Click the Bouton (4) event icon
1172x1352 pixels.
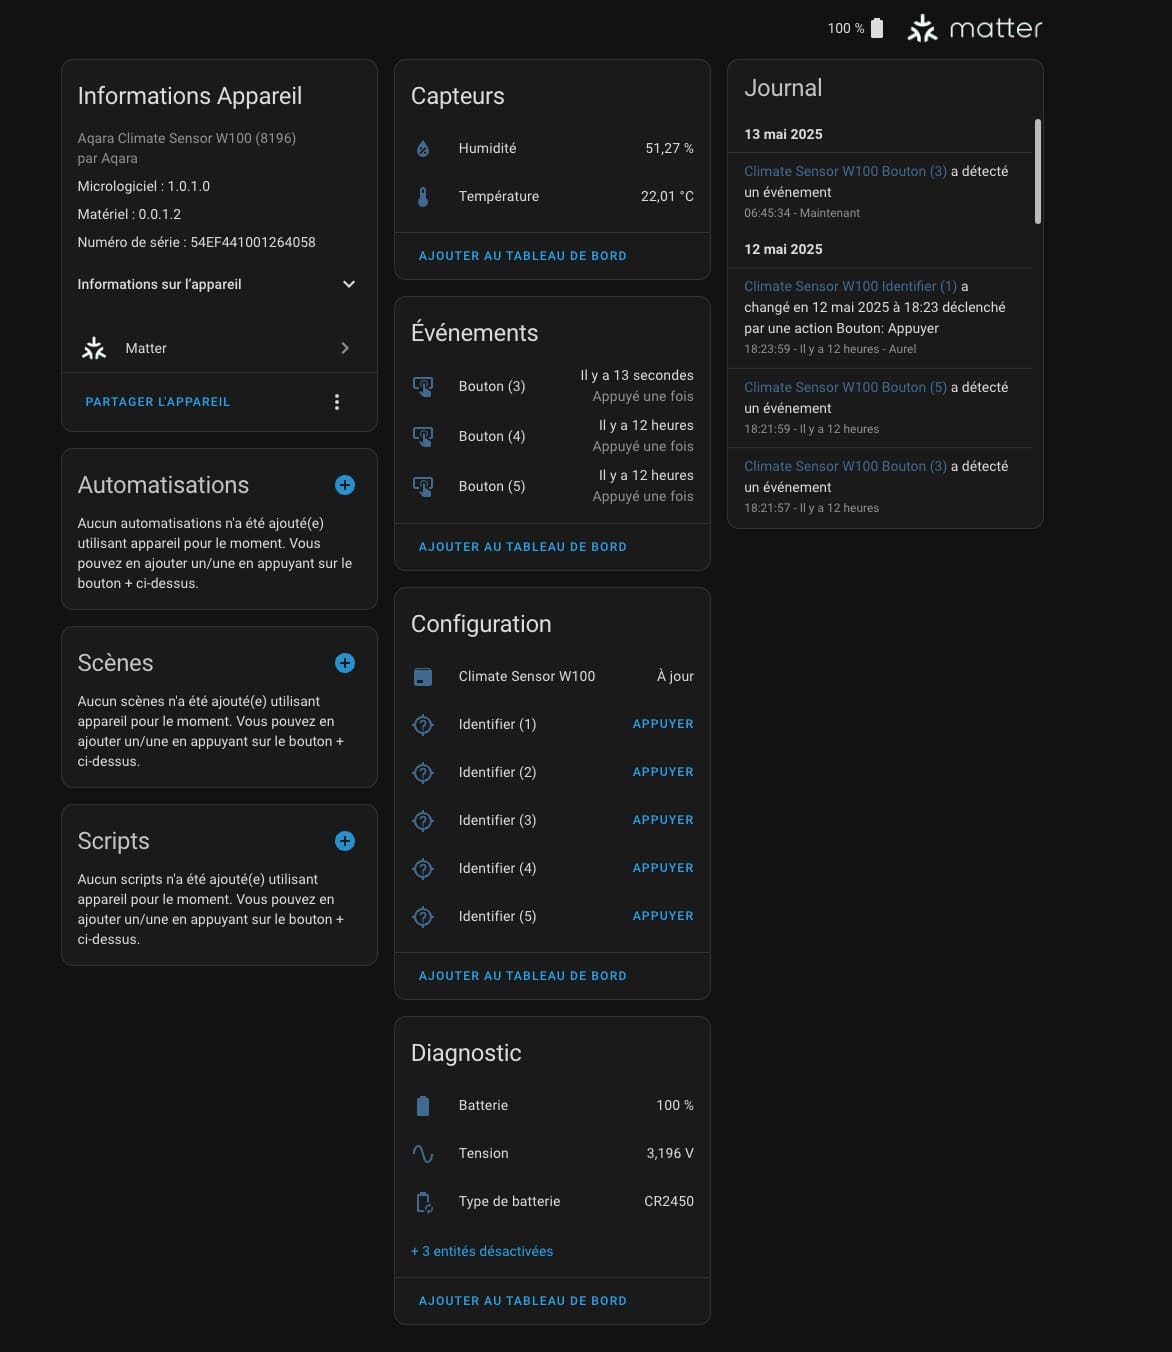(423, 436)
